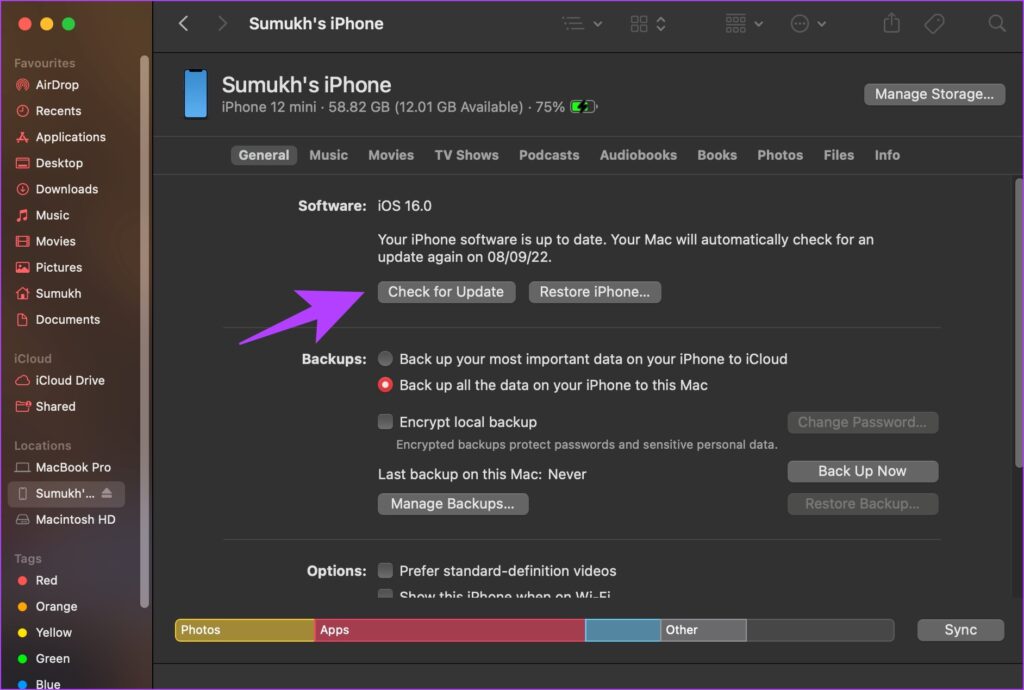The width and height of the screenshot is (1024, 690).
Task: Open Search from the toolbar magnifier icon
Action: [997, 22]
